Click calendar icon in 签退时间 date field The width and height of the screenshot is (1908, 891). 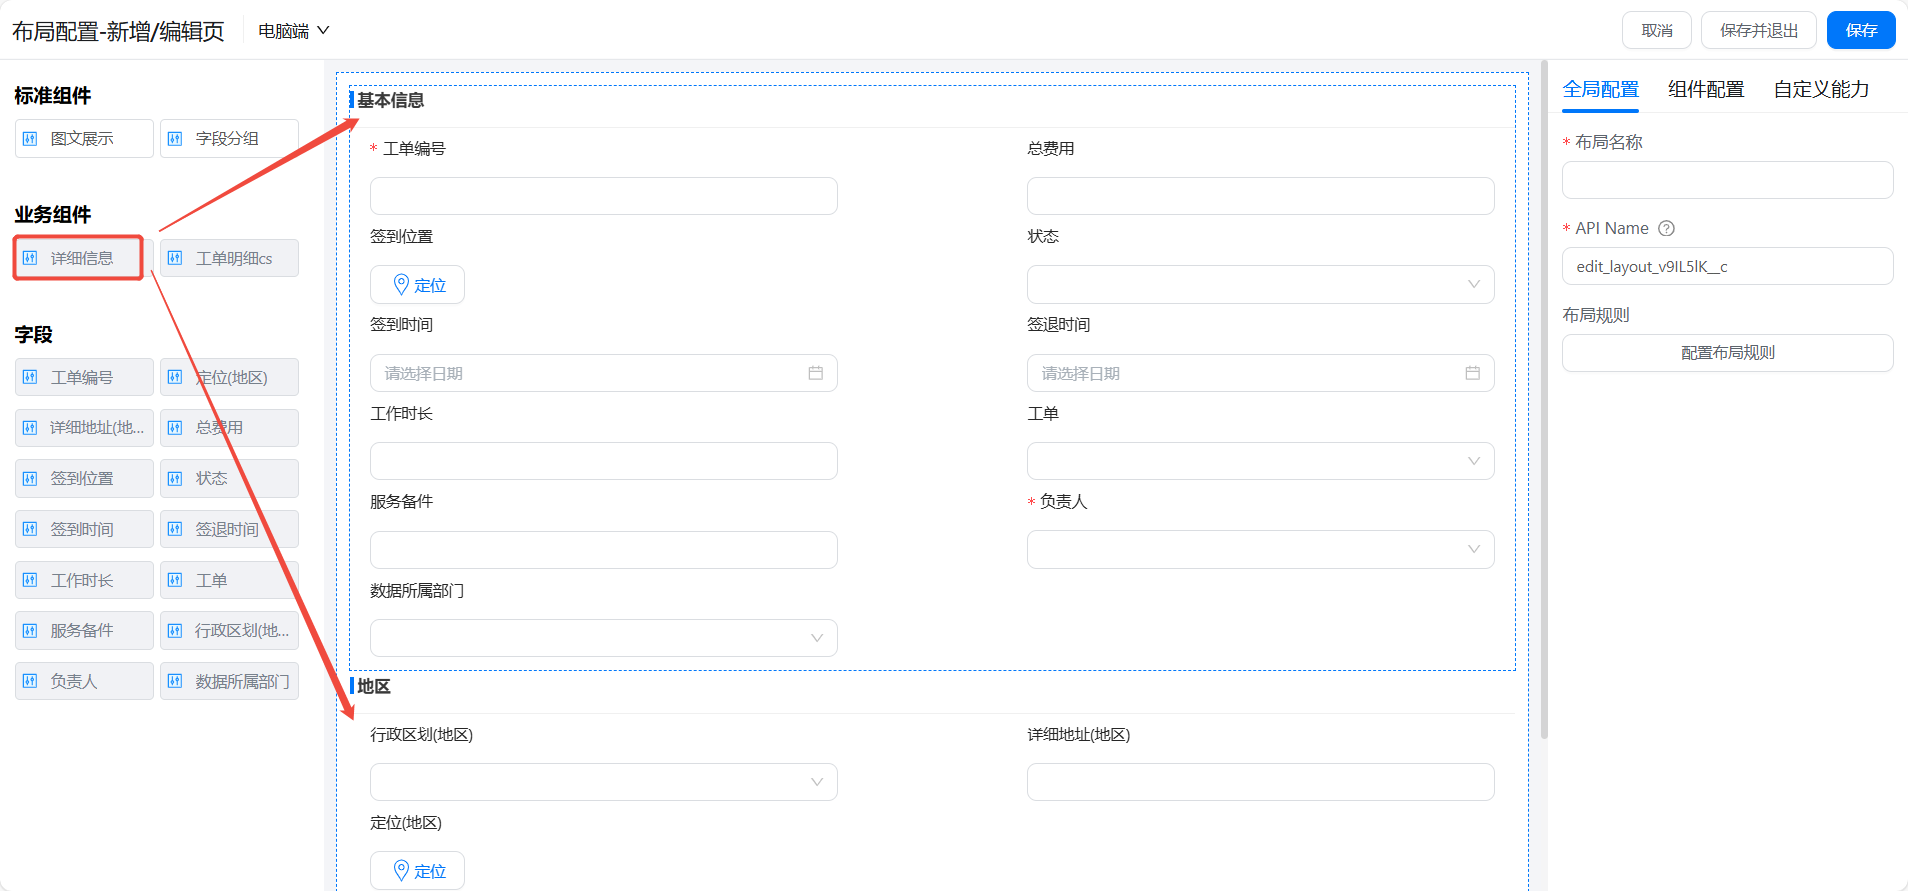tap(1473, 373)
